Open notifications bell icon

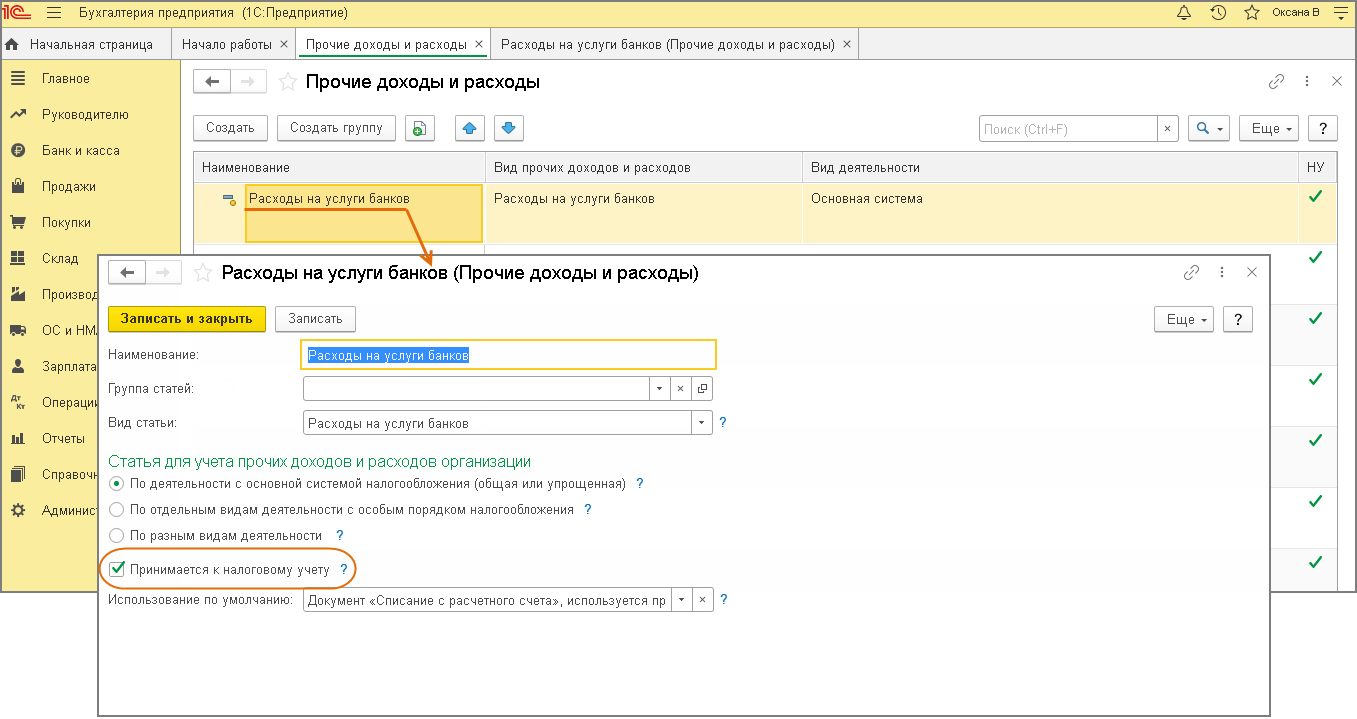[x=1184, y=13]
